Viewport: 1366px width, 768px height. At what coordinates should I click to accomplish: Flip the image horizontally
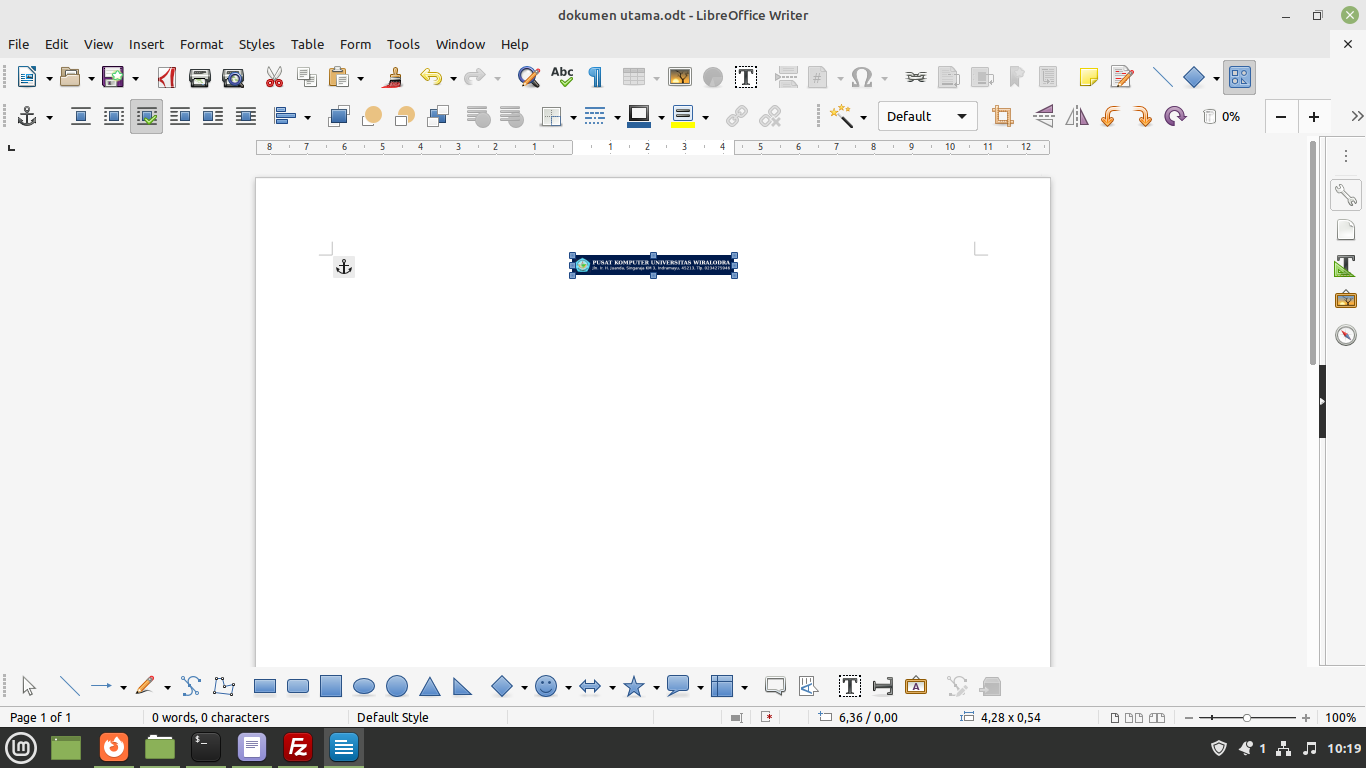[x=1076, y=117]
